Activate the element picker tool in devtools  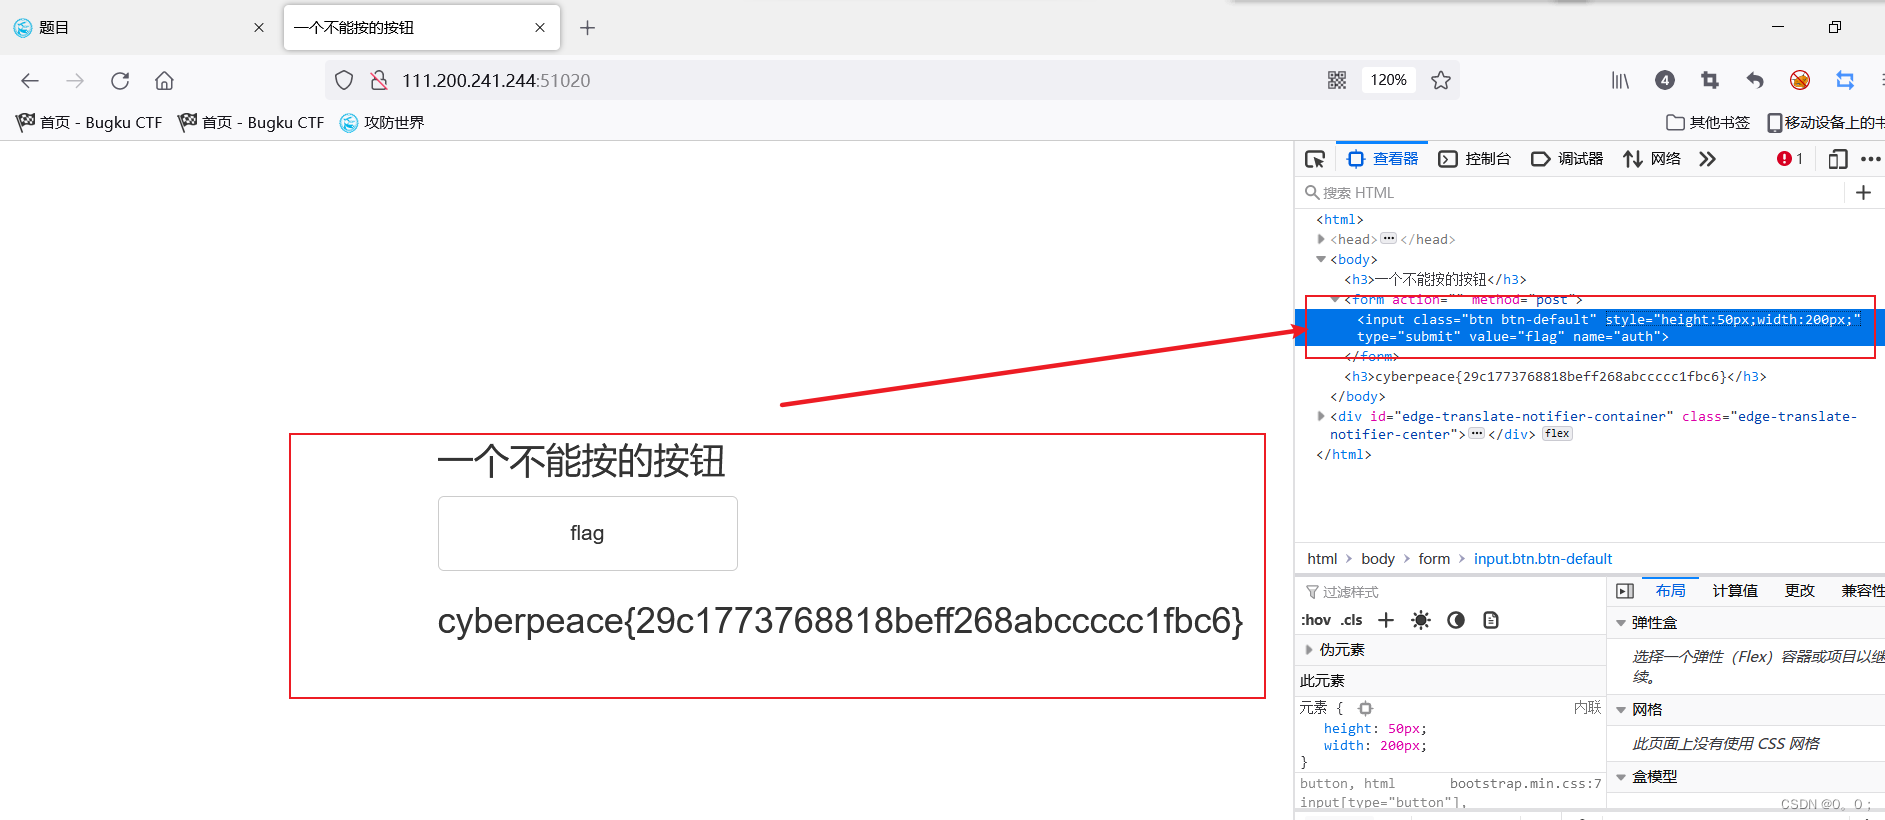[1315, 159]
